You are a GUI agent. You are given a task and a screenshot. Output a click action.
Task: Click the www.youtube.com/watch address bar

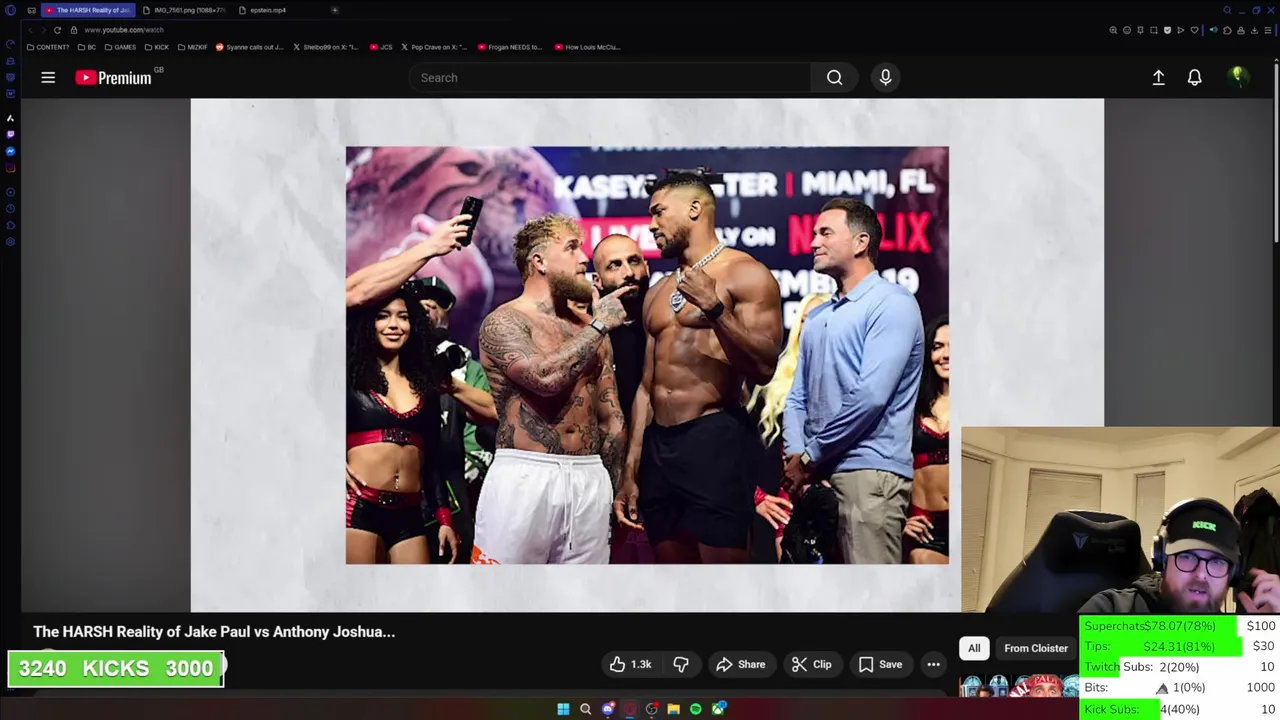(124, 30)
